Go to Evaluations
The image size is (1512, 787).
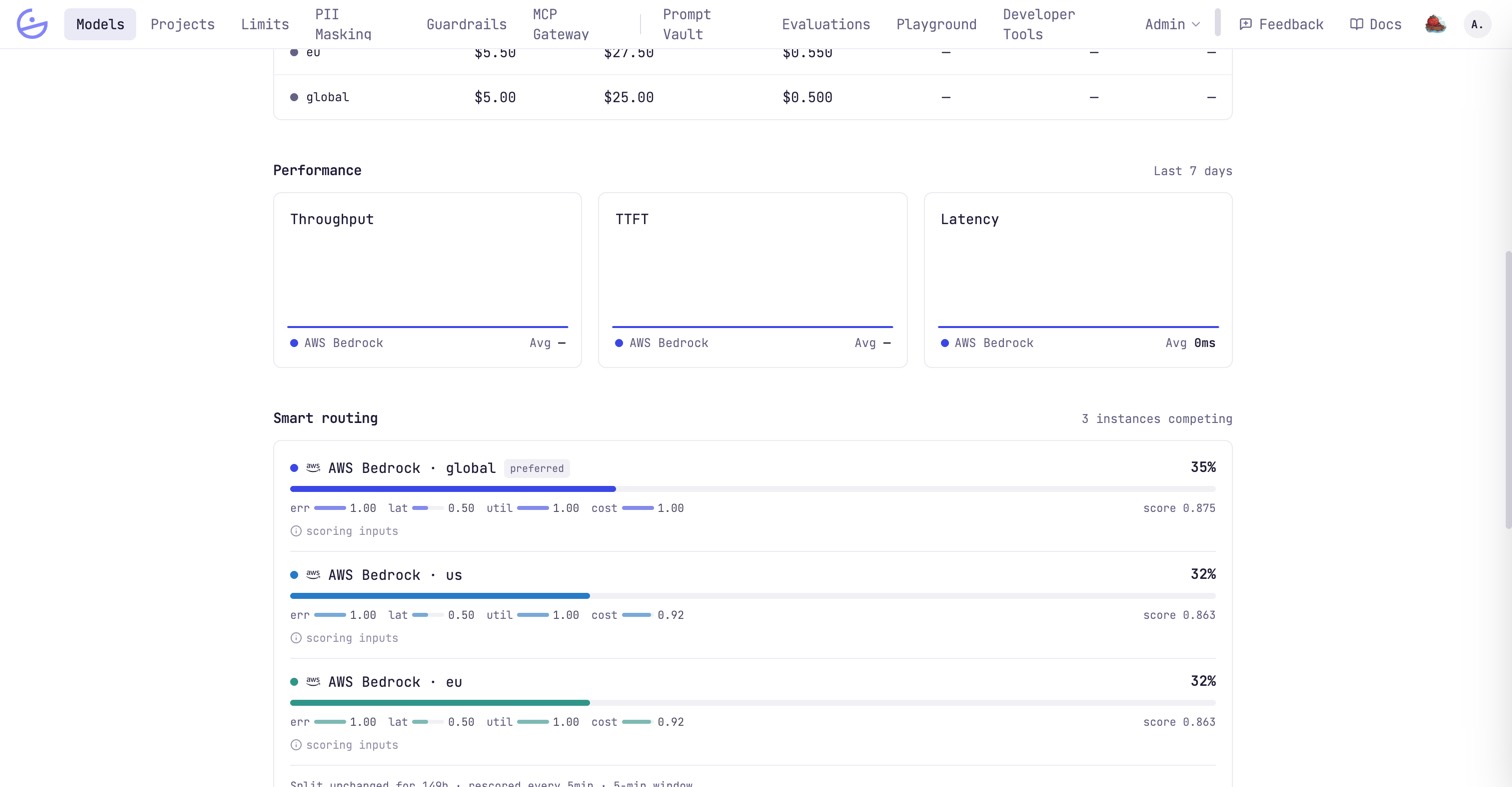tap(826, 24)
